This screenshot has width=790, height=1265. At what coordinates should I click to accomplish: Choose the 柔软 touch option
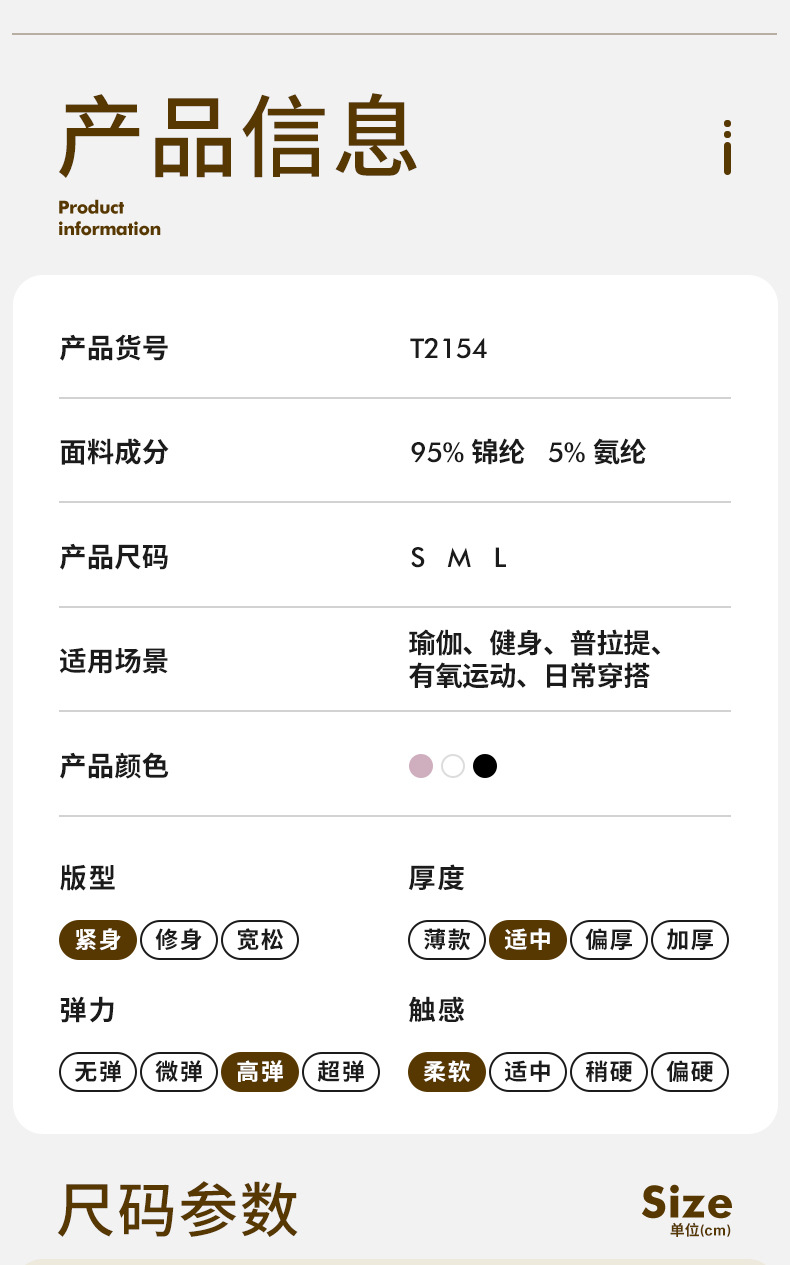click(x=447, y=1072)
